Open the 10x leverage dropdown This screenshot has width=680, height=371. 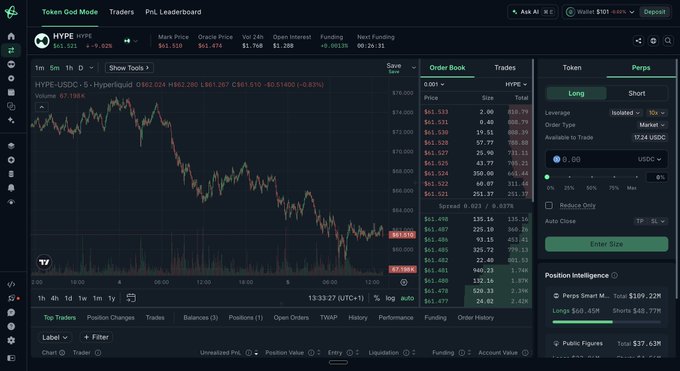pos(657,113)
